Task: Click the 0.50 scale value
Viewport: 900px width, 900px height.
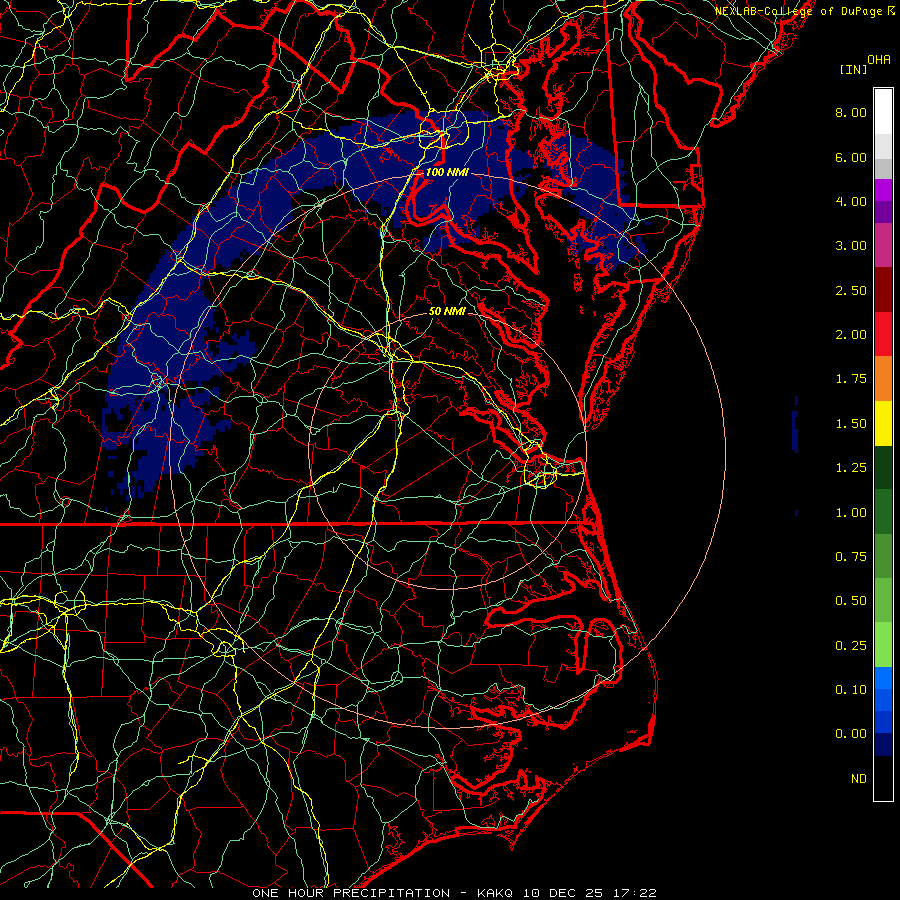Action: 851,601
